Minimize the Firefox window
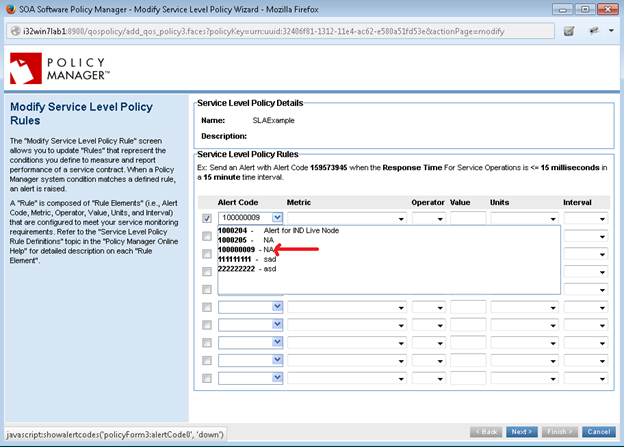The height and width of the screenshot is (447, 624). coord(563,9)
